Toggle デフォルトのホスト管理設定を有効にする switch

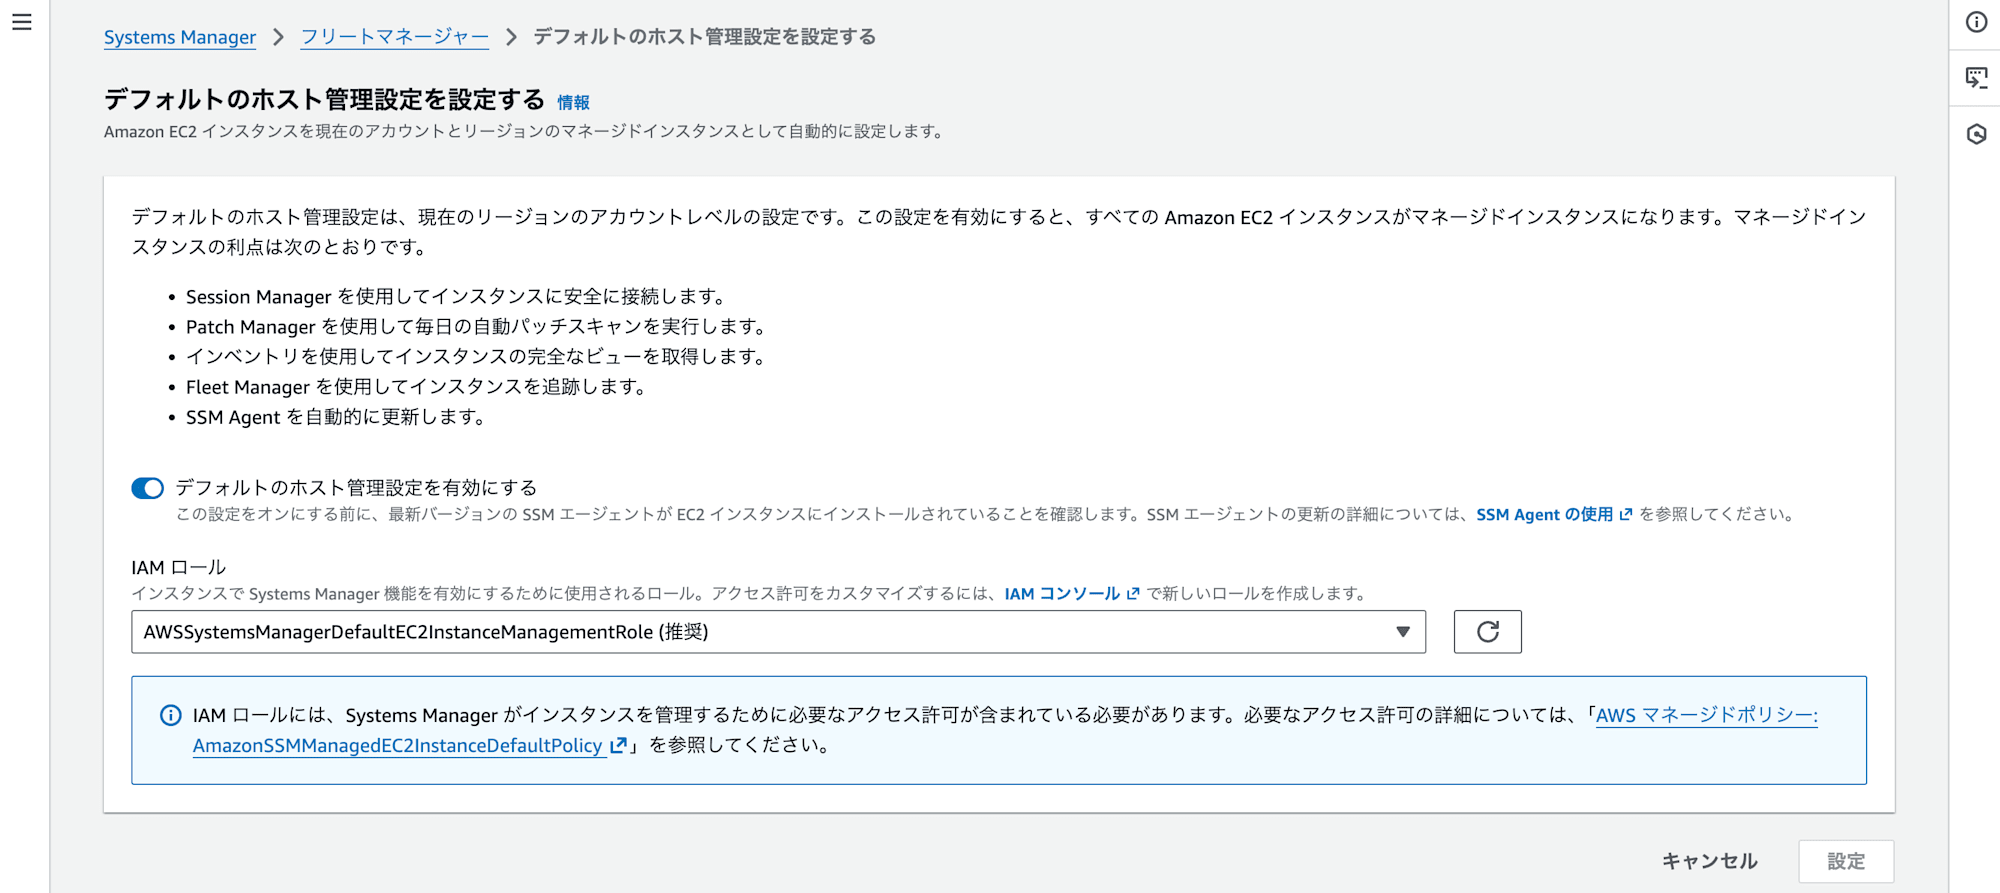point(148,488)
